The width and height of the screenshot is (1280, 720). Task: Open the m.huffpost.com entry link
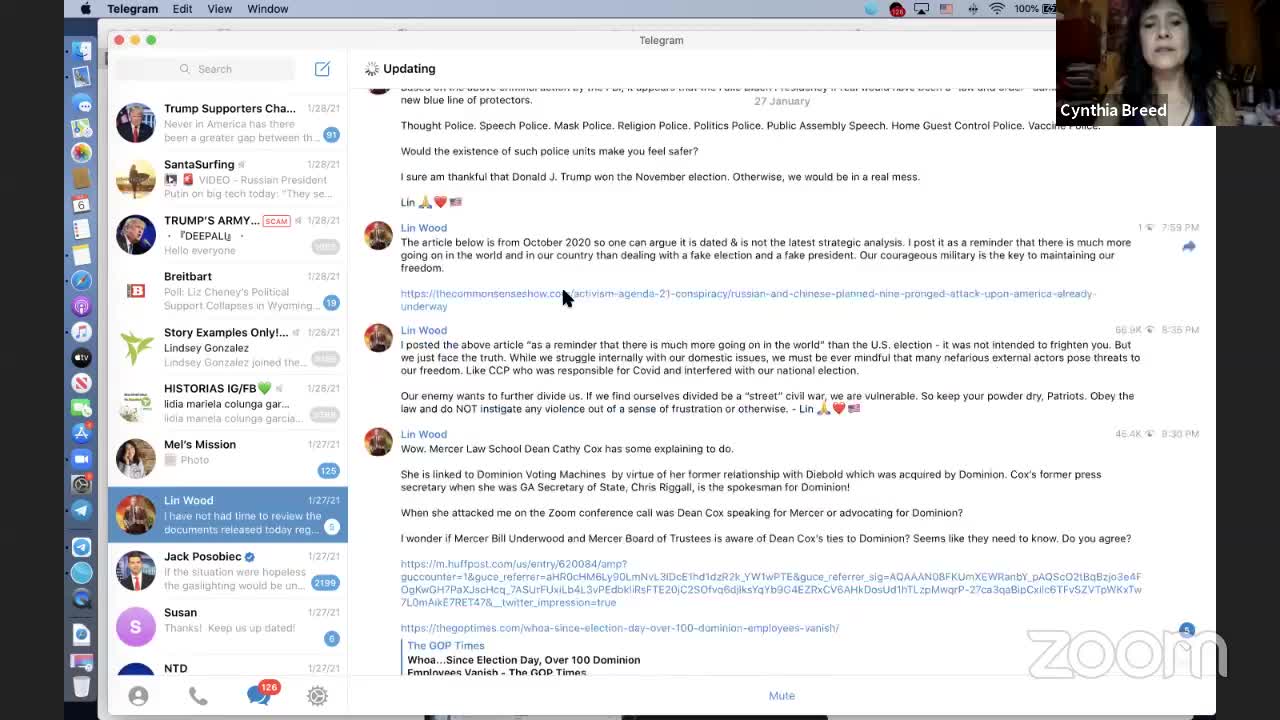(x=771, y=583)
